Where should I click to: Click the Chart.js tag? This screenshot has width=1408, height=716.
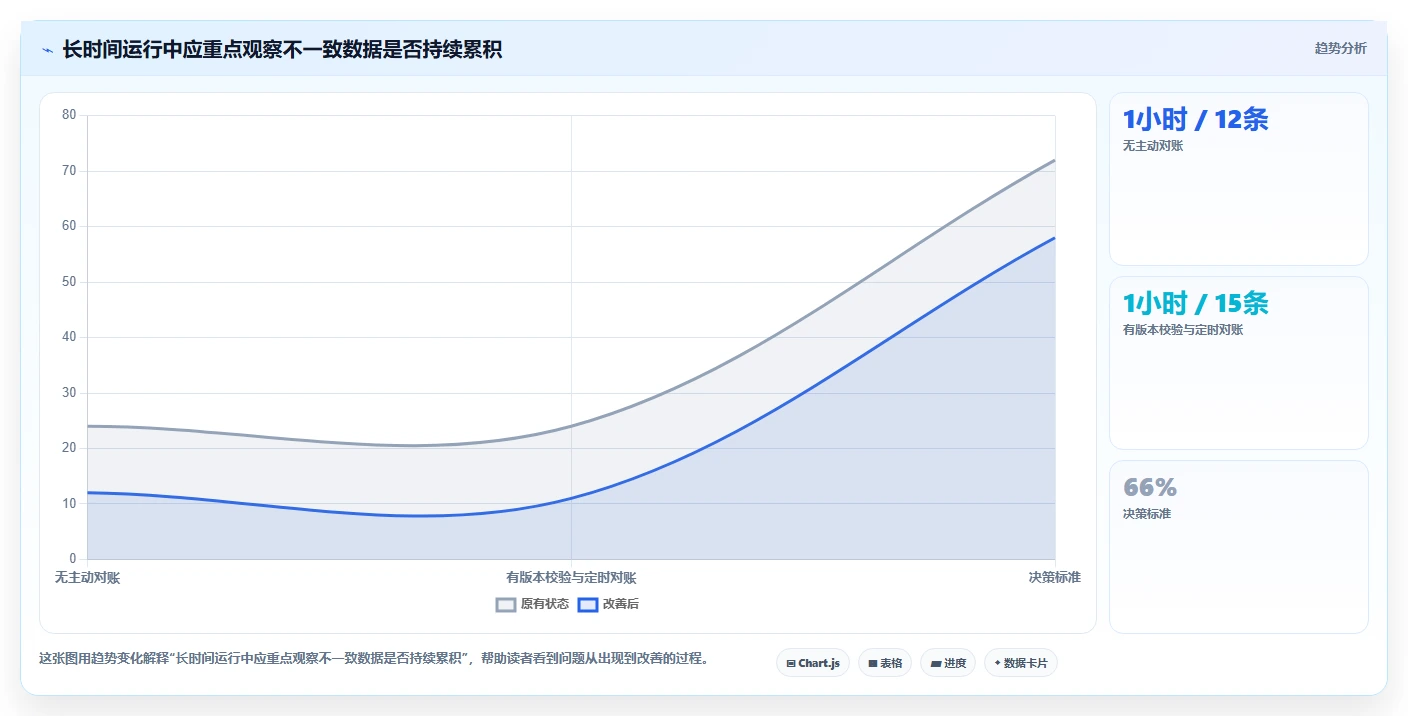coord(812,663)
